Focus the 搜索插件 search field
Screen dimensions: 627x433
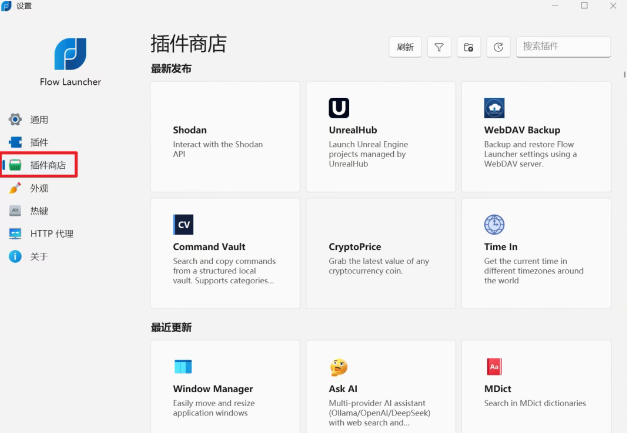click(563, 47)
